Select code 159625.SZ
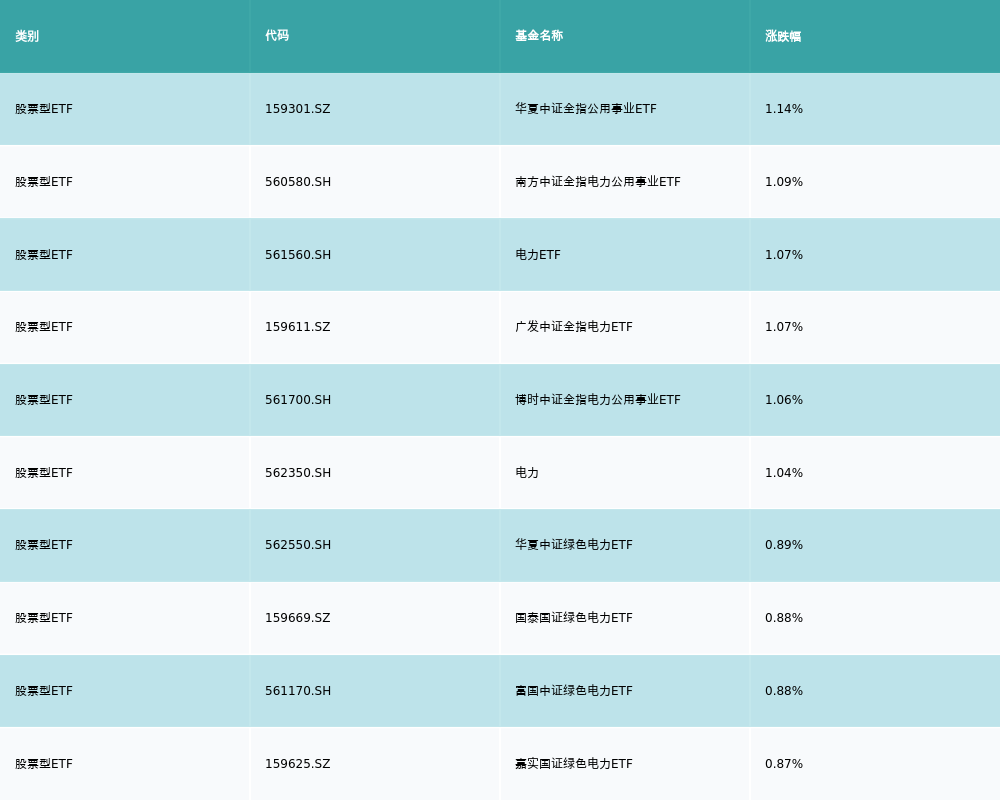Image resolution: width=1000 pixels, height=800 pixels. (x=298, y=764)
